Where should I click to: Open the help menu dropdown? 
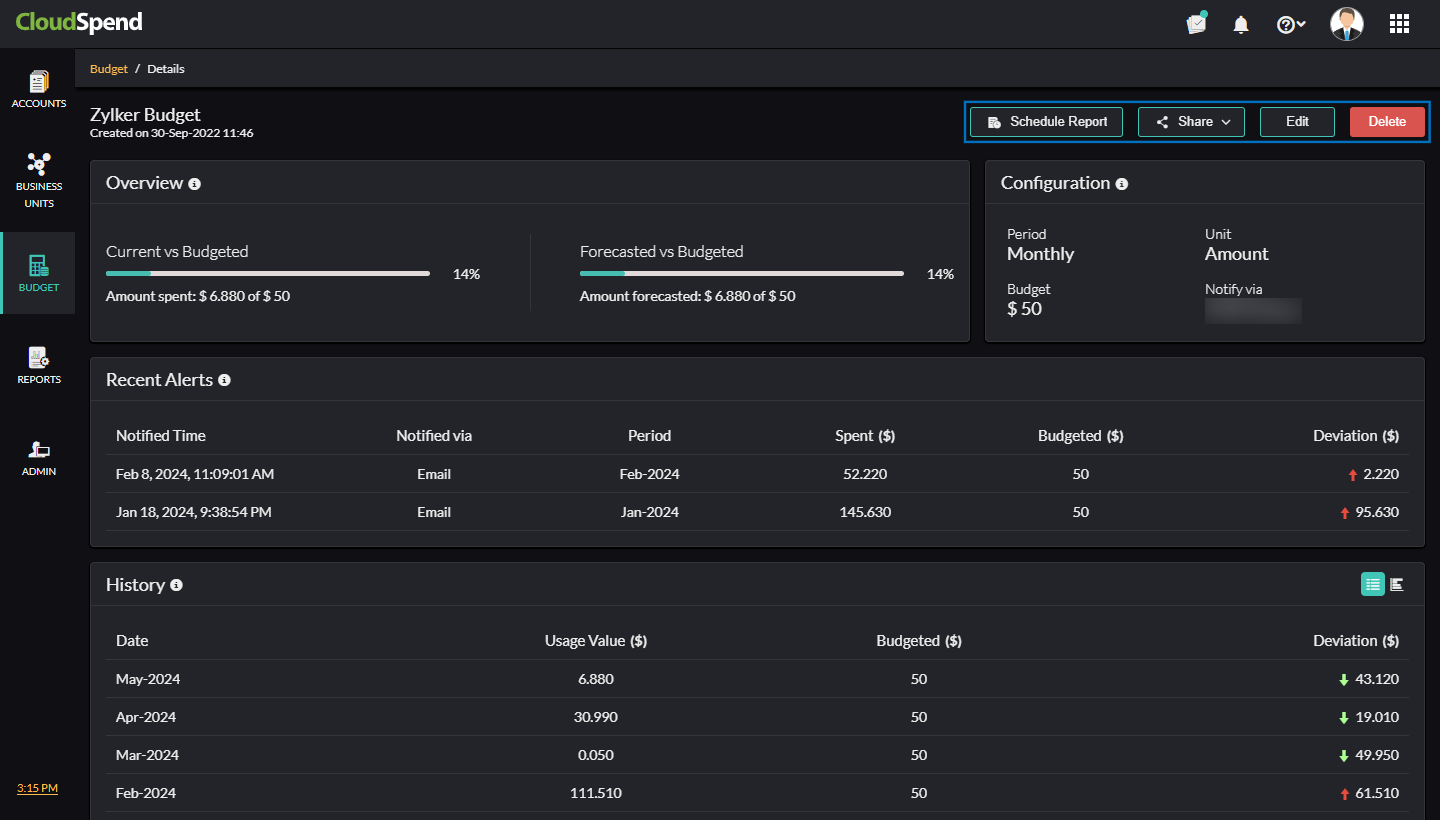click(1291, 24)
